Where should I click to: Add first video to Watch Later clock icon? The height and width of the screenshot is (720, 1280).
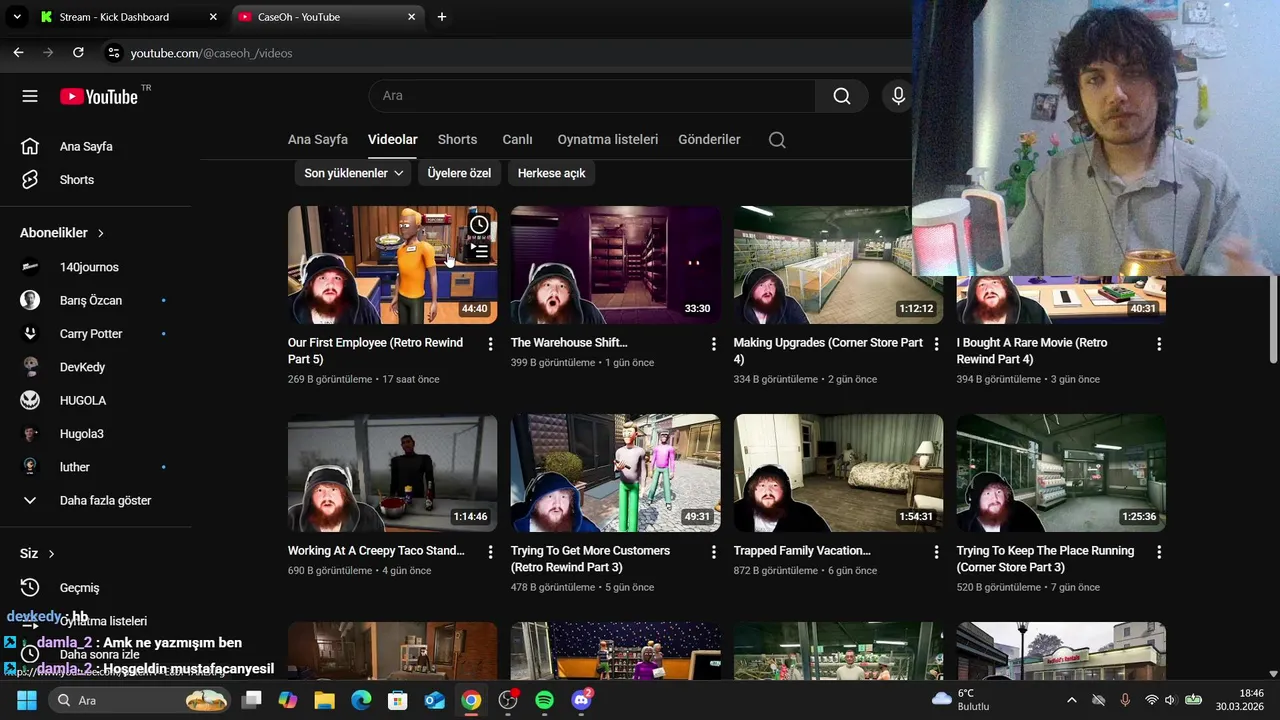(x=480, y=224)
